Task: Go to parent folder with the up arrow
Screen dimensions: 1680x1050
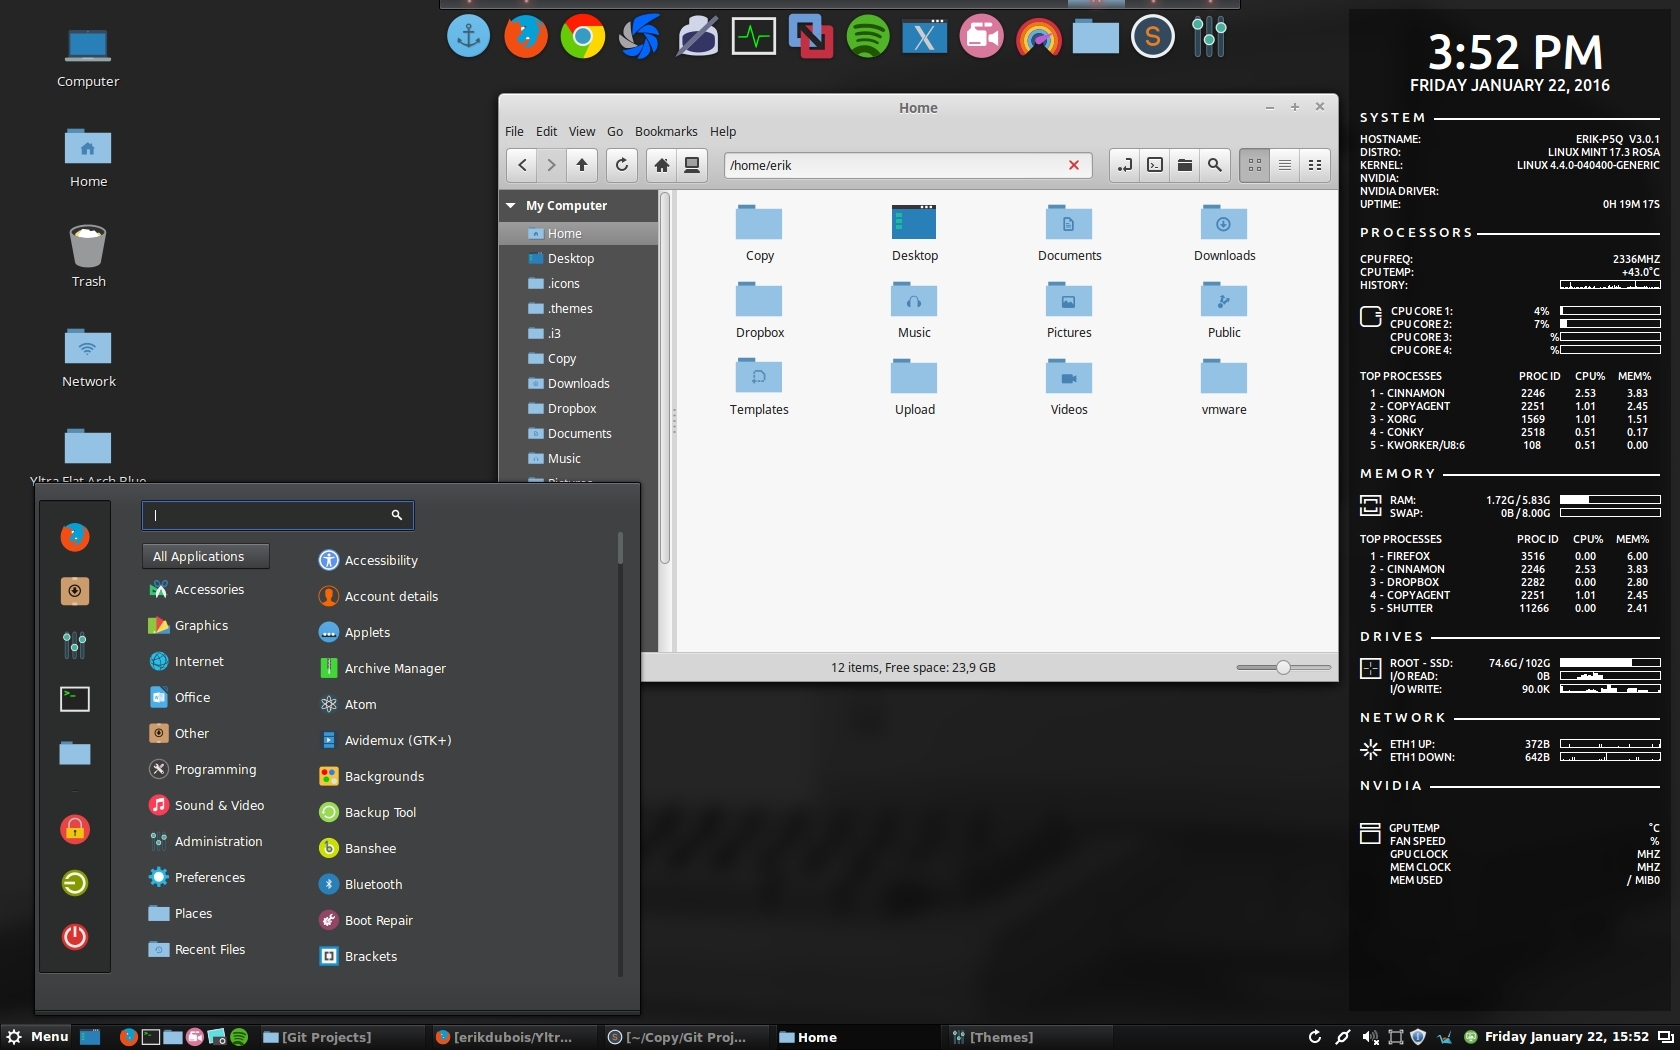Action: tap(582, 165)
